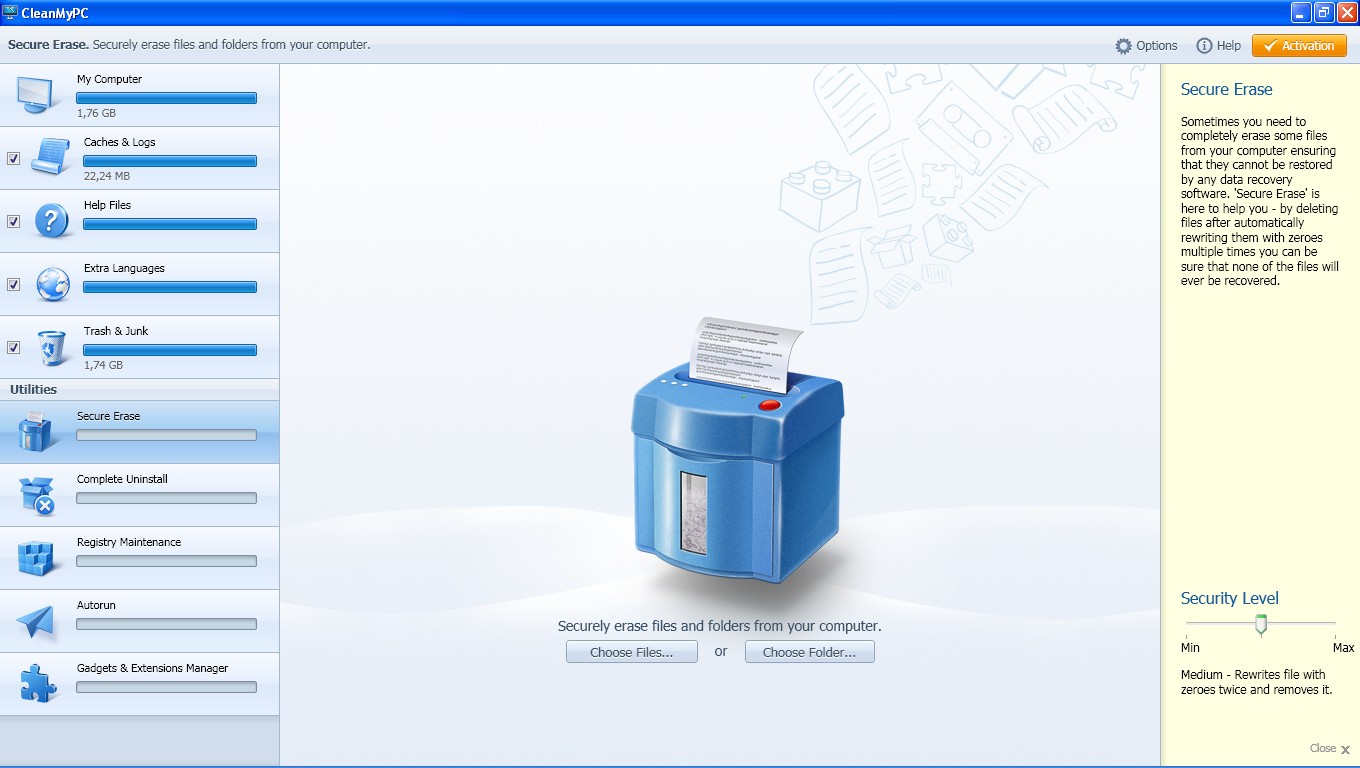Click the Caches & Logs scroll icon
This screenshot has width=1360, height=768.
click(49, 157)
